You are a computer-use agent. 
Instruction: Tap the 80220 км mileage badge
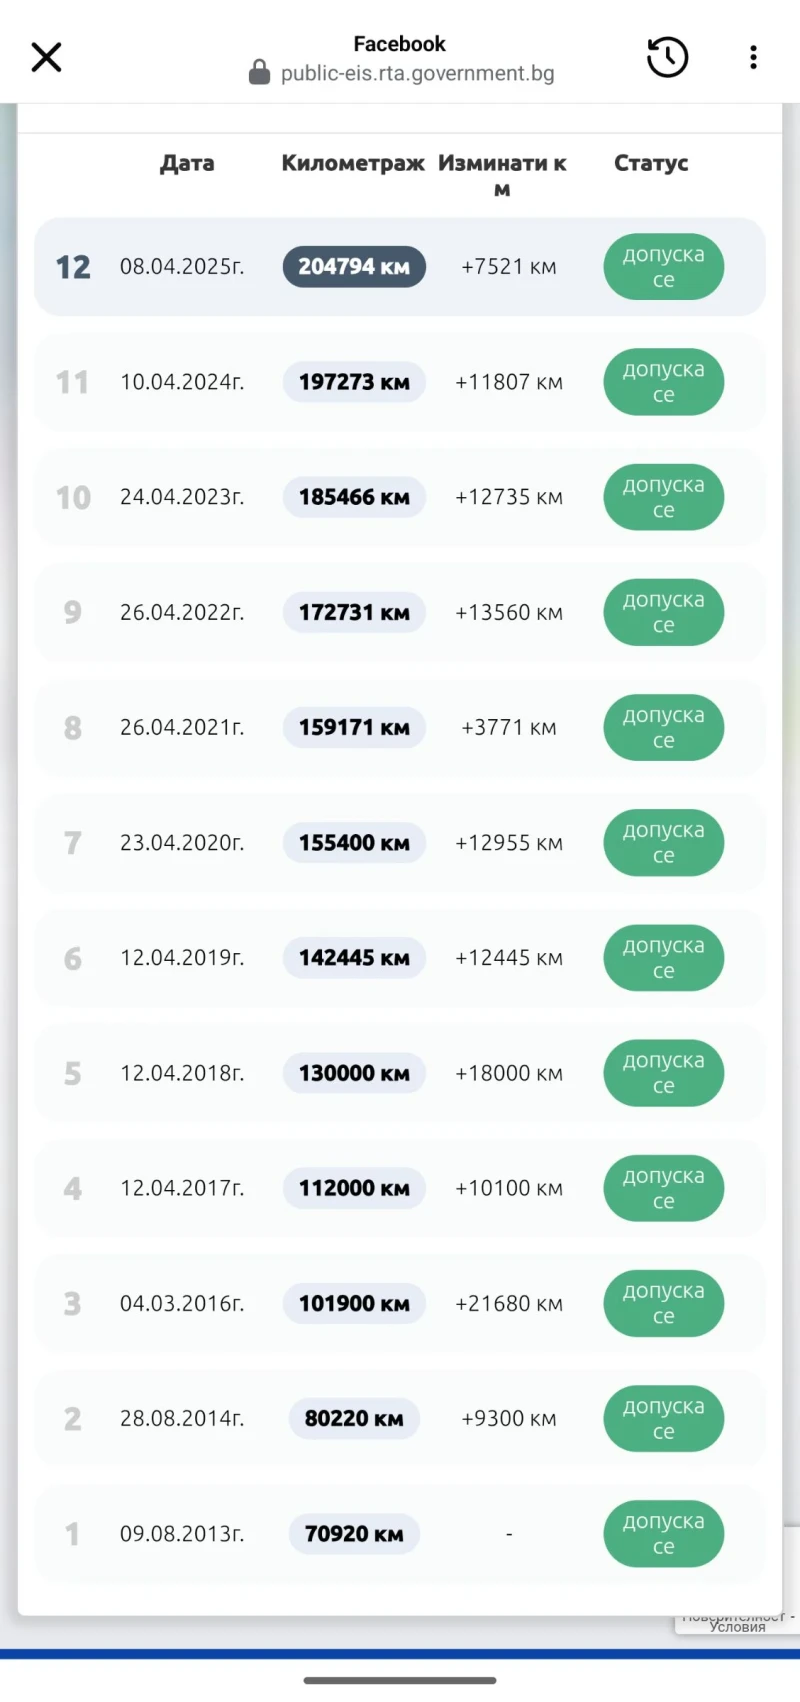(x=354, y=1418)
